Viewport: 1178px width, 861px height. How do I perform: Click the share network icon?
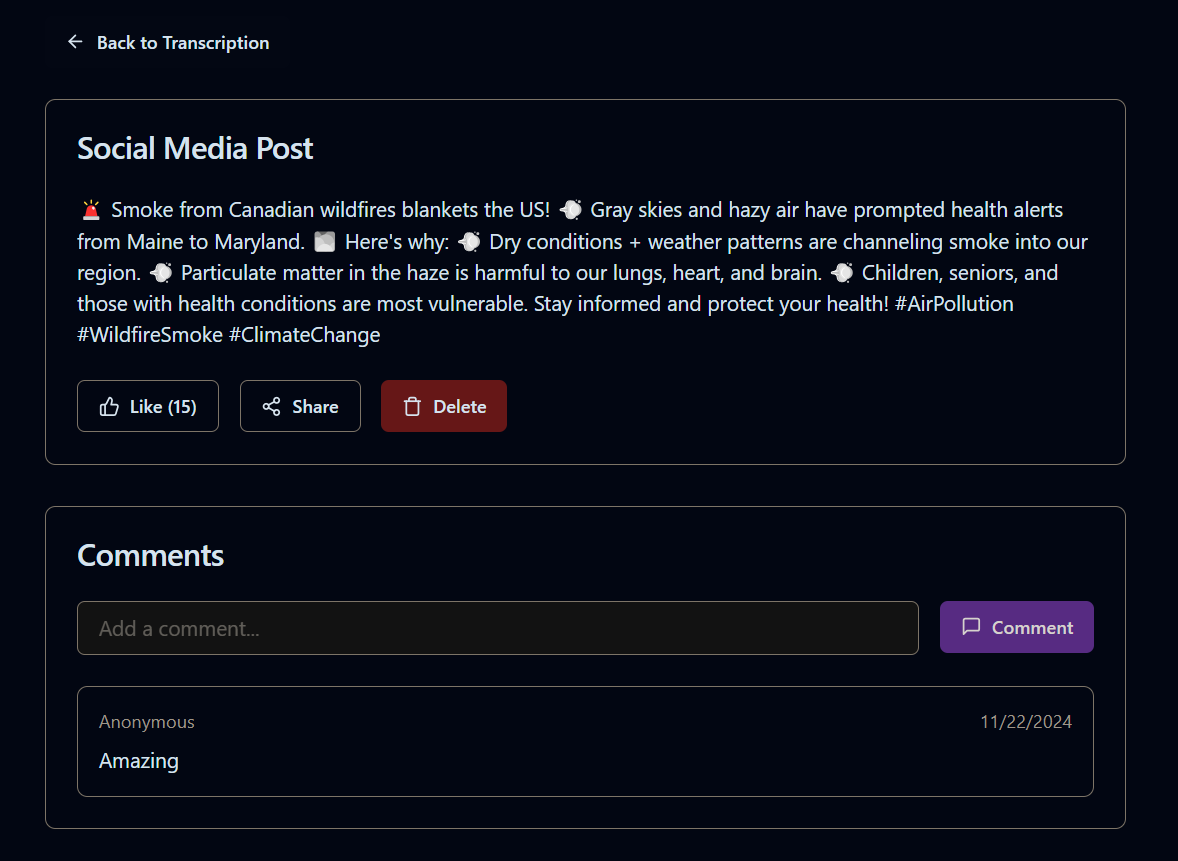tap(271, 406)
